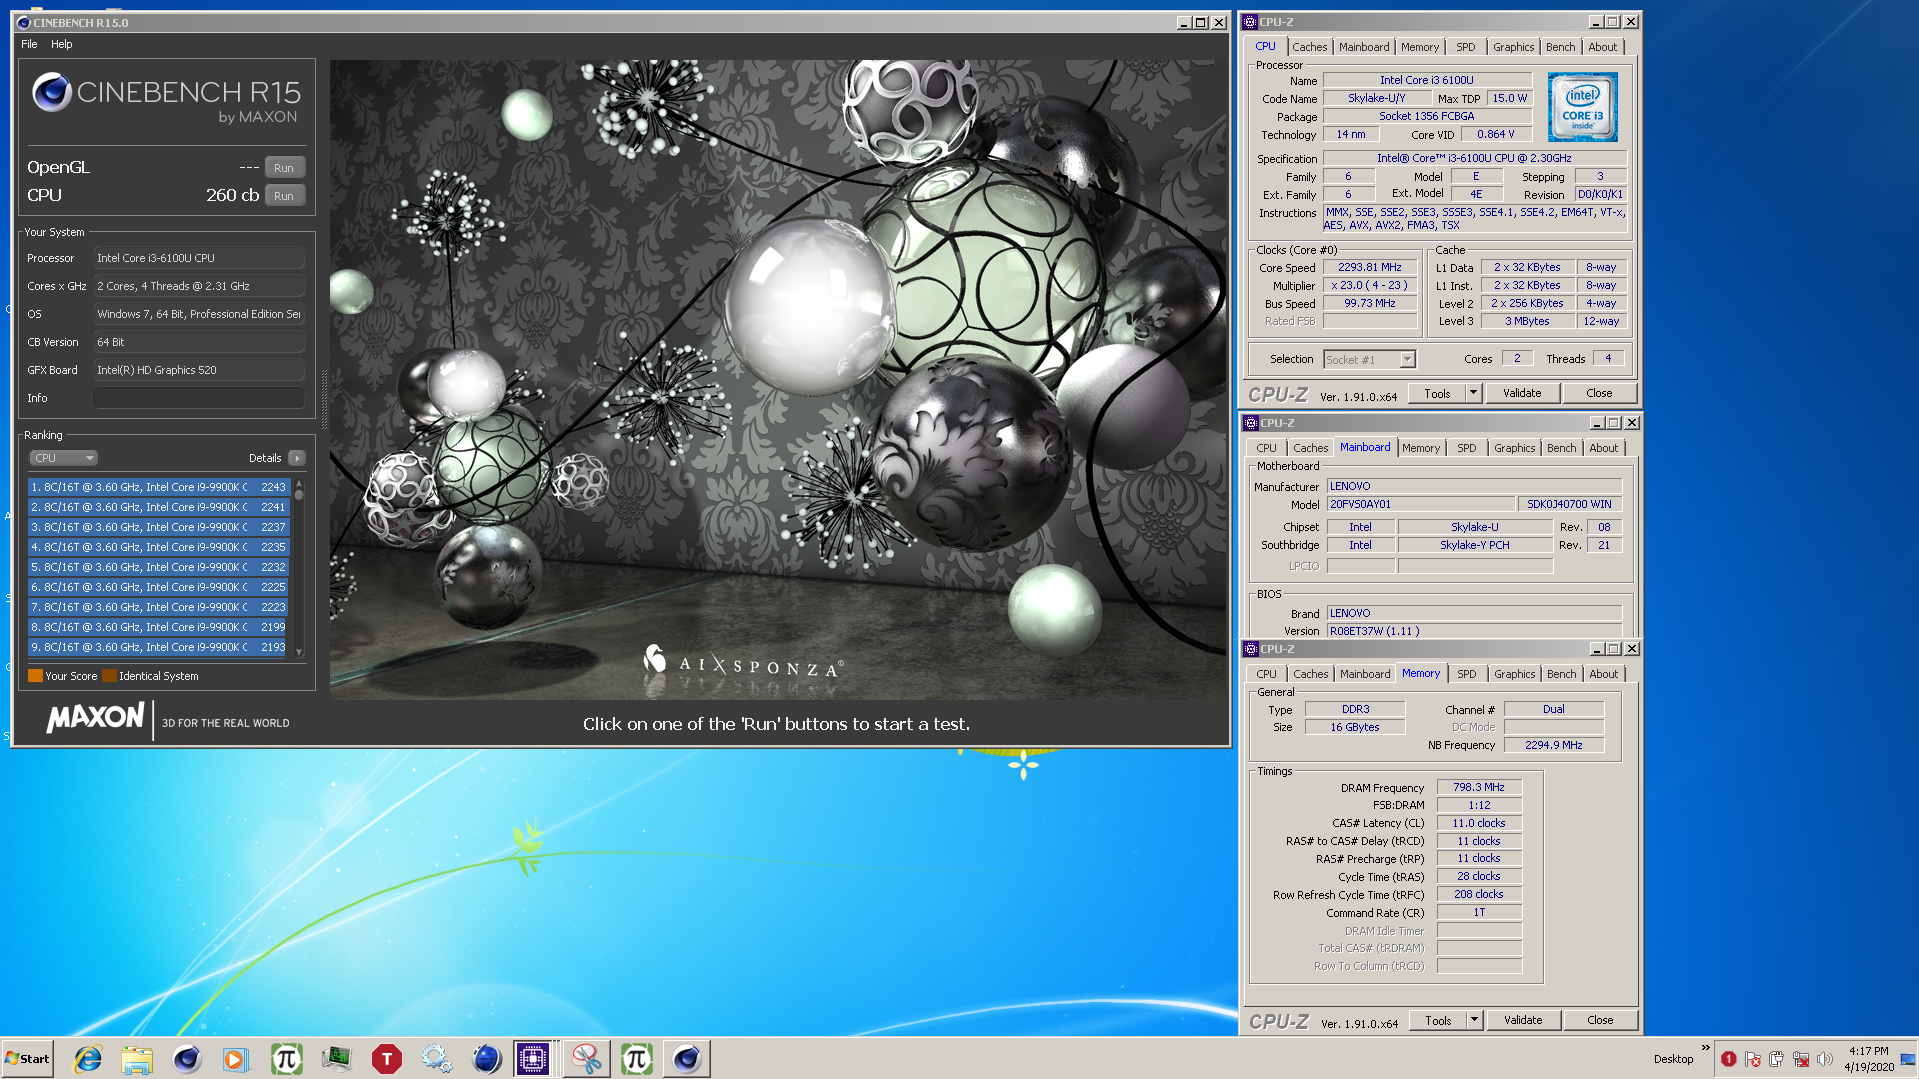1919x1079 pixels.
Task: Open Bench tab in top CPU-Z window
Action: (1559, 47)
